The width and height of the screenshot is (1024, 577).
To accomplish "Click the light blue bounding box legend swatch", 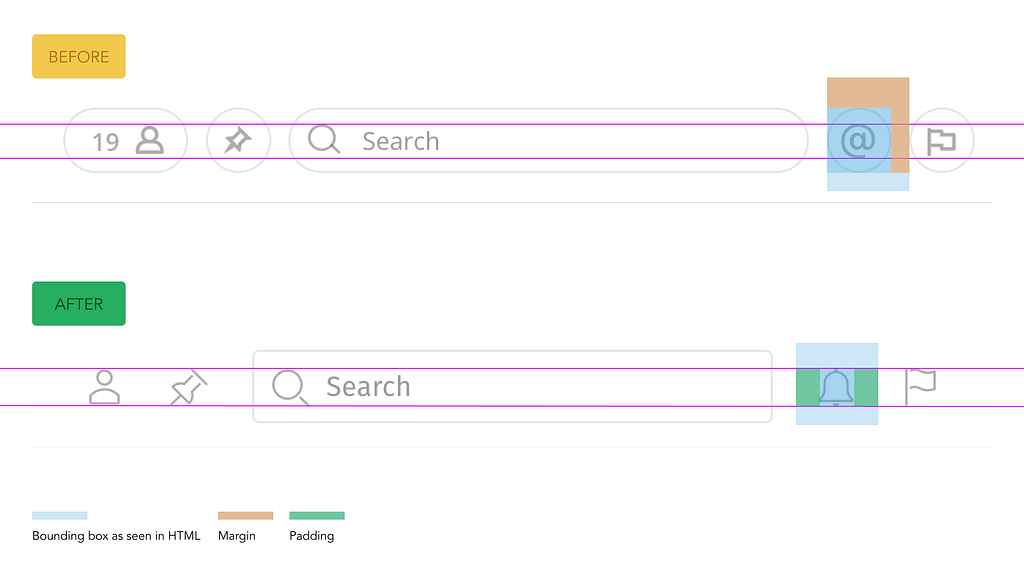I will point(59,516).
